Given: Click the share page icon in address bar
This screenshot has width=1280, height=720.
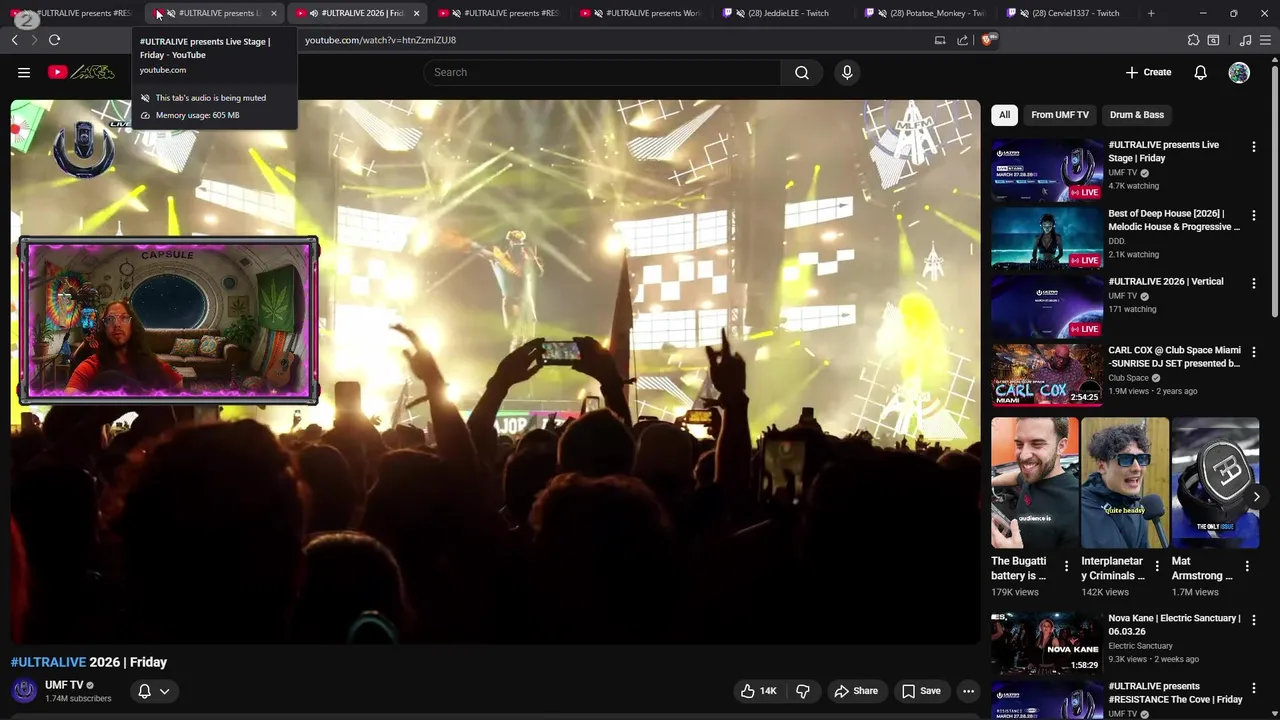Looking at the screenshot, I should [x=962, y=40].
